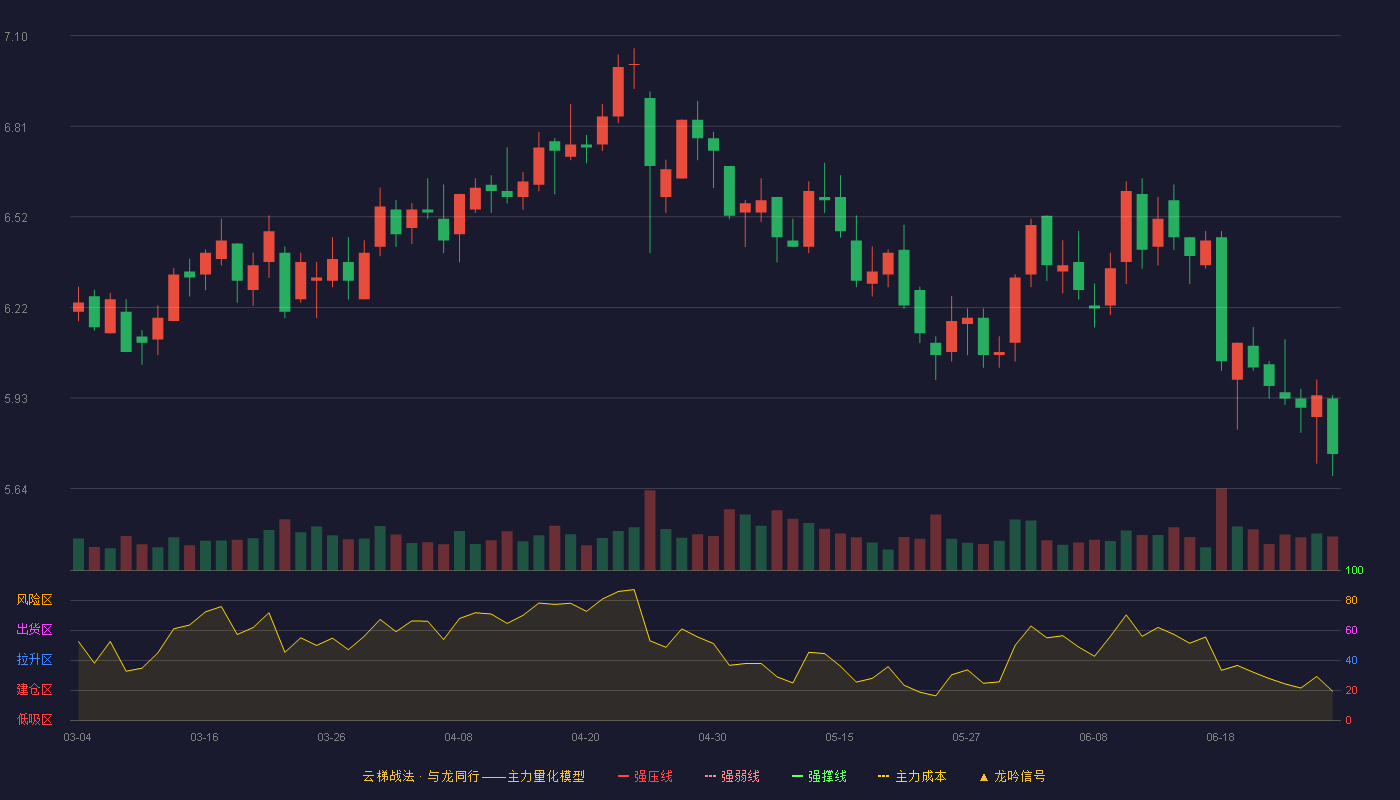1400x800 pixels.
Task: Click the 04-20 date axis label
Action: click(585, 737)
